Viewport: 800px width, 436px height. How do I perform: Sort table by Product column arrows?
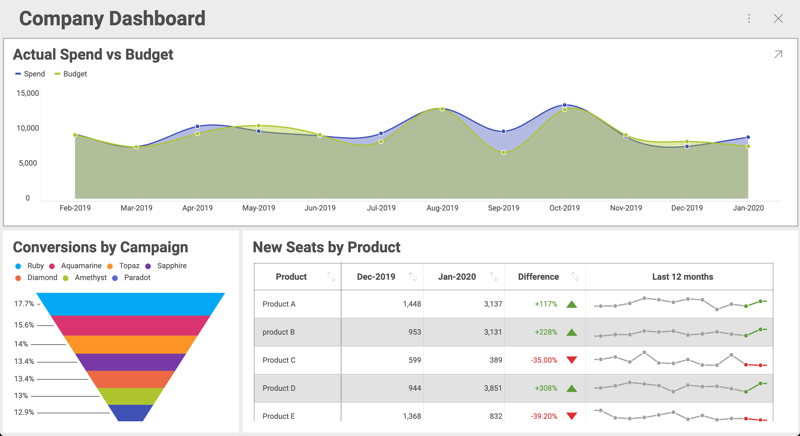tap(331, 277)
